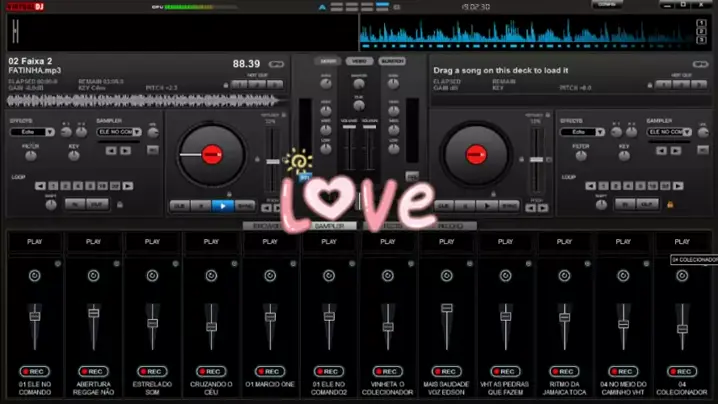This screenshot has height=404, width=718.
Task: Click the left channel Gain knob
Action: [x=326, y=84]
